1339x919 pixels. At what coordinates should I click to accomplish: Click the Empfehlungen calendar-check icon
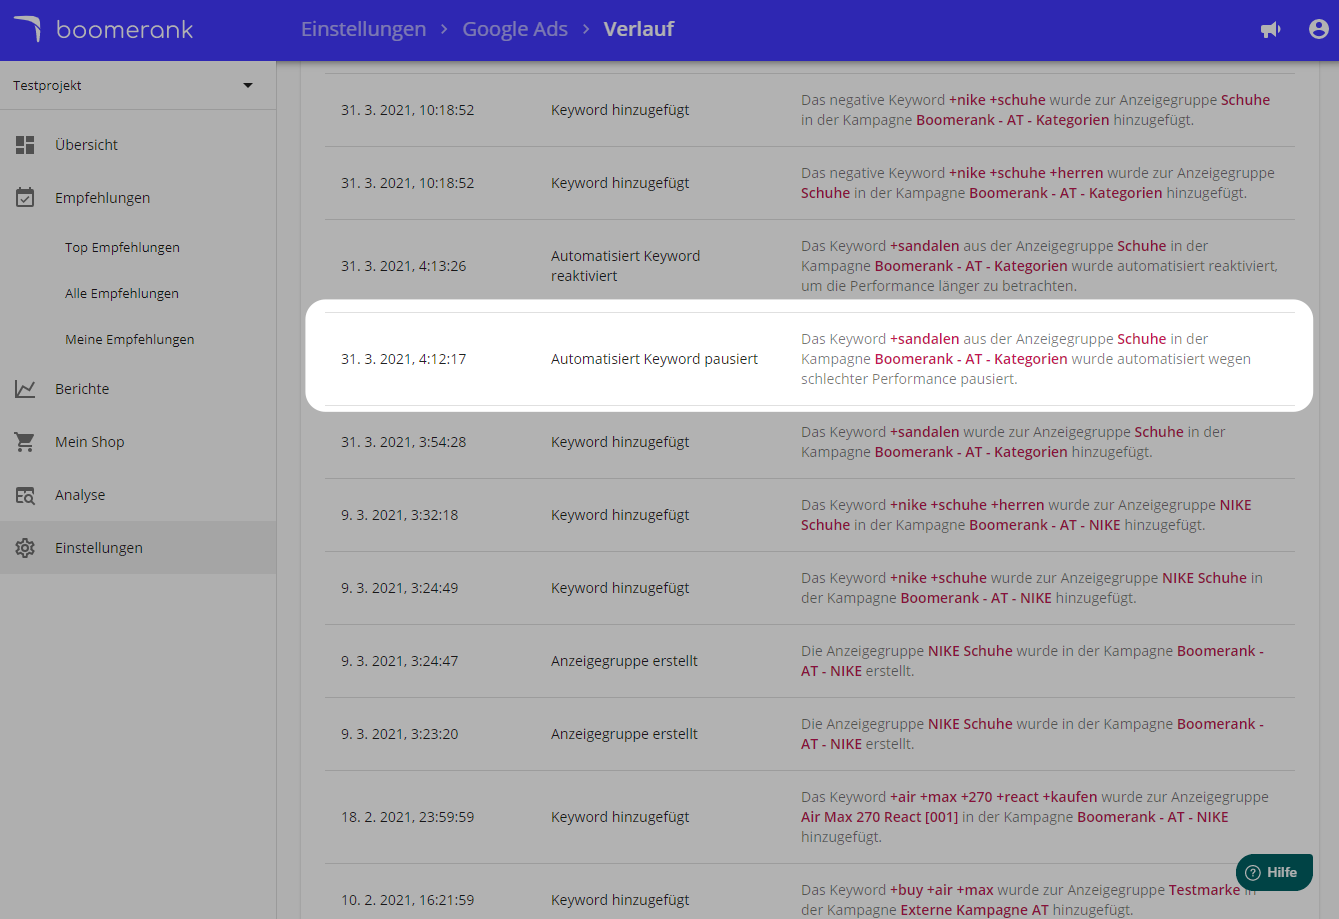[x=25, y=198]
